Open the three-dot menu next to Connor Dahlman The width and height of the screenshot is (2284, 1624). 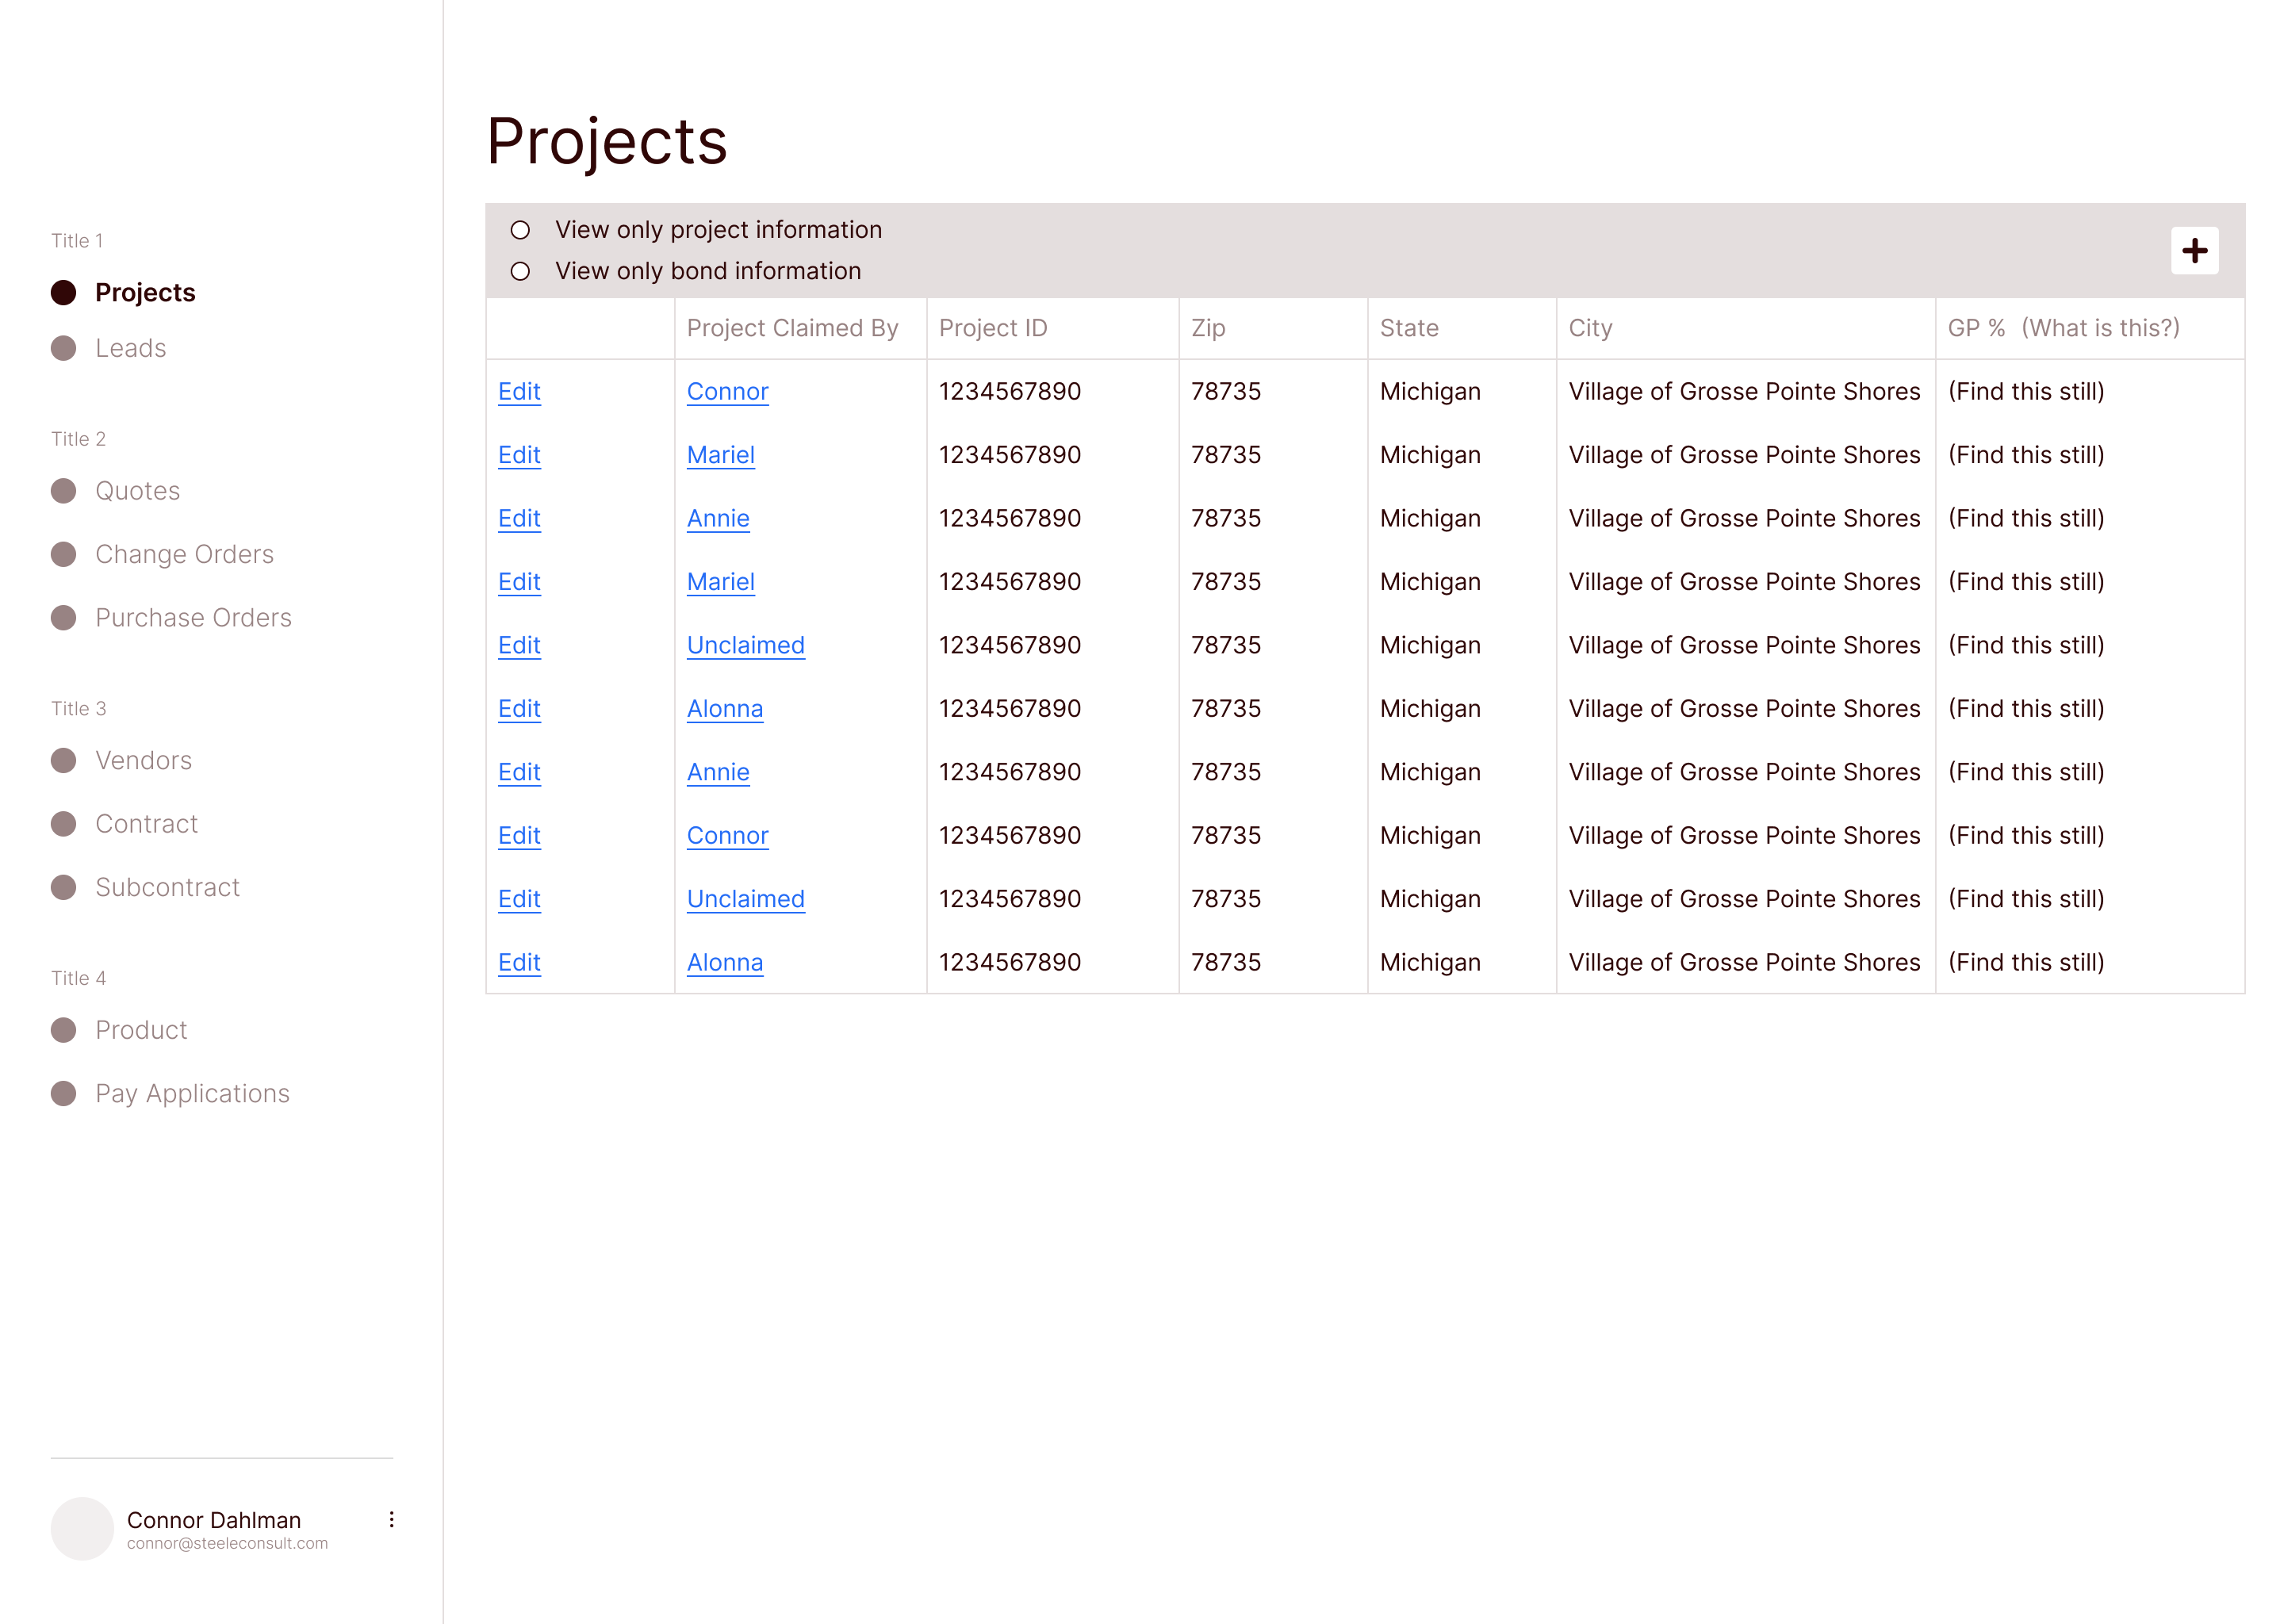[x=391, y=1519]
